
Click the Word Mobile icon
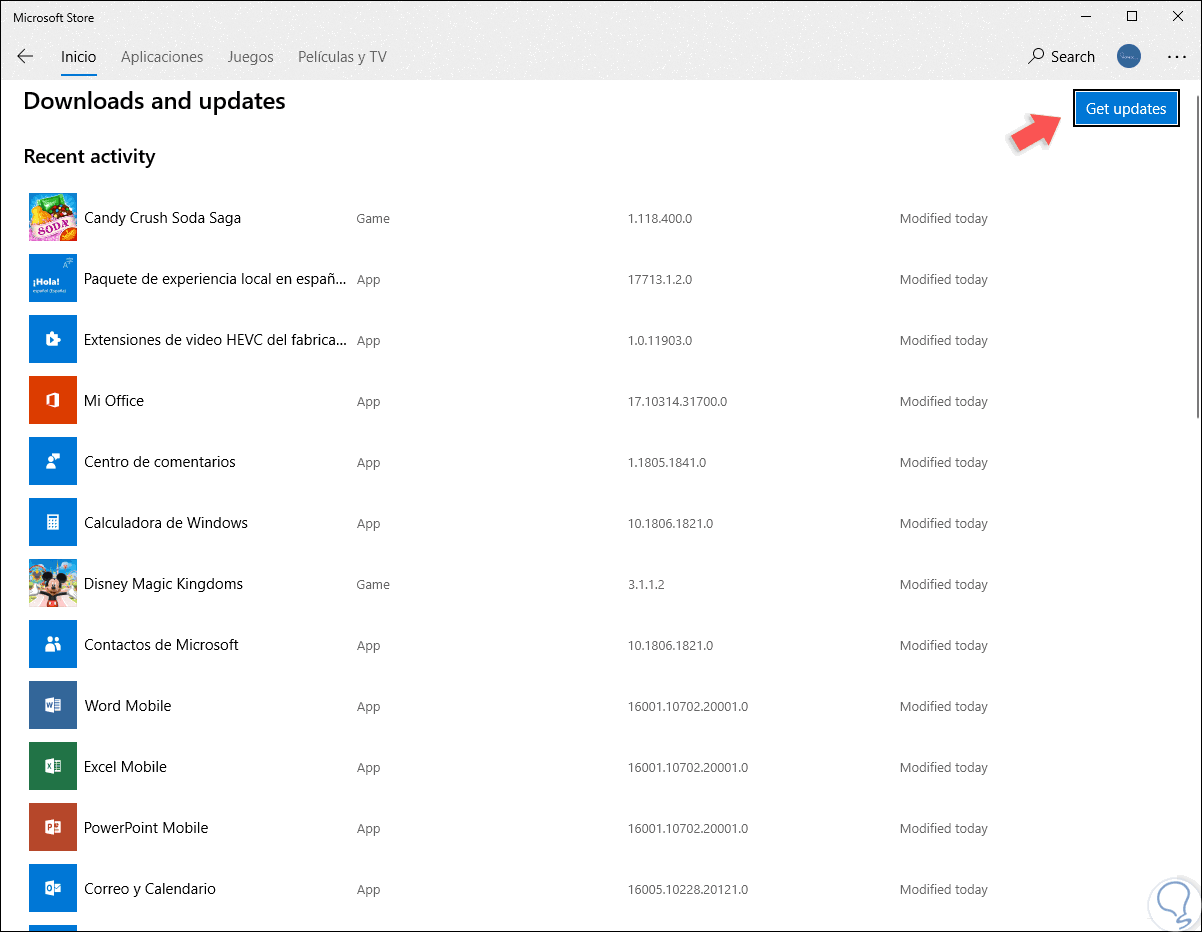pos(53,706)
